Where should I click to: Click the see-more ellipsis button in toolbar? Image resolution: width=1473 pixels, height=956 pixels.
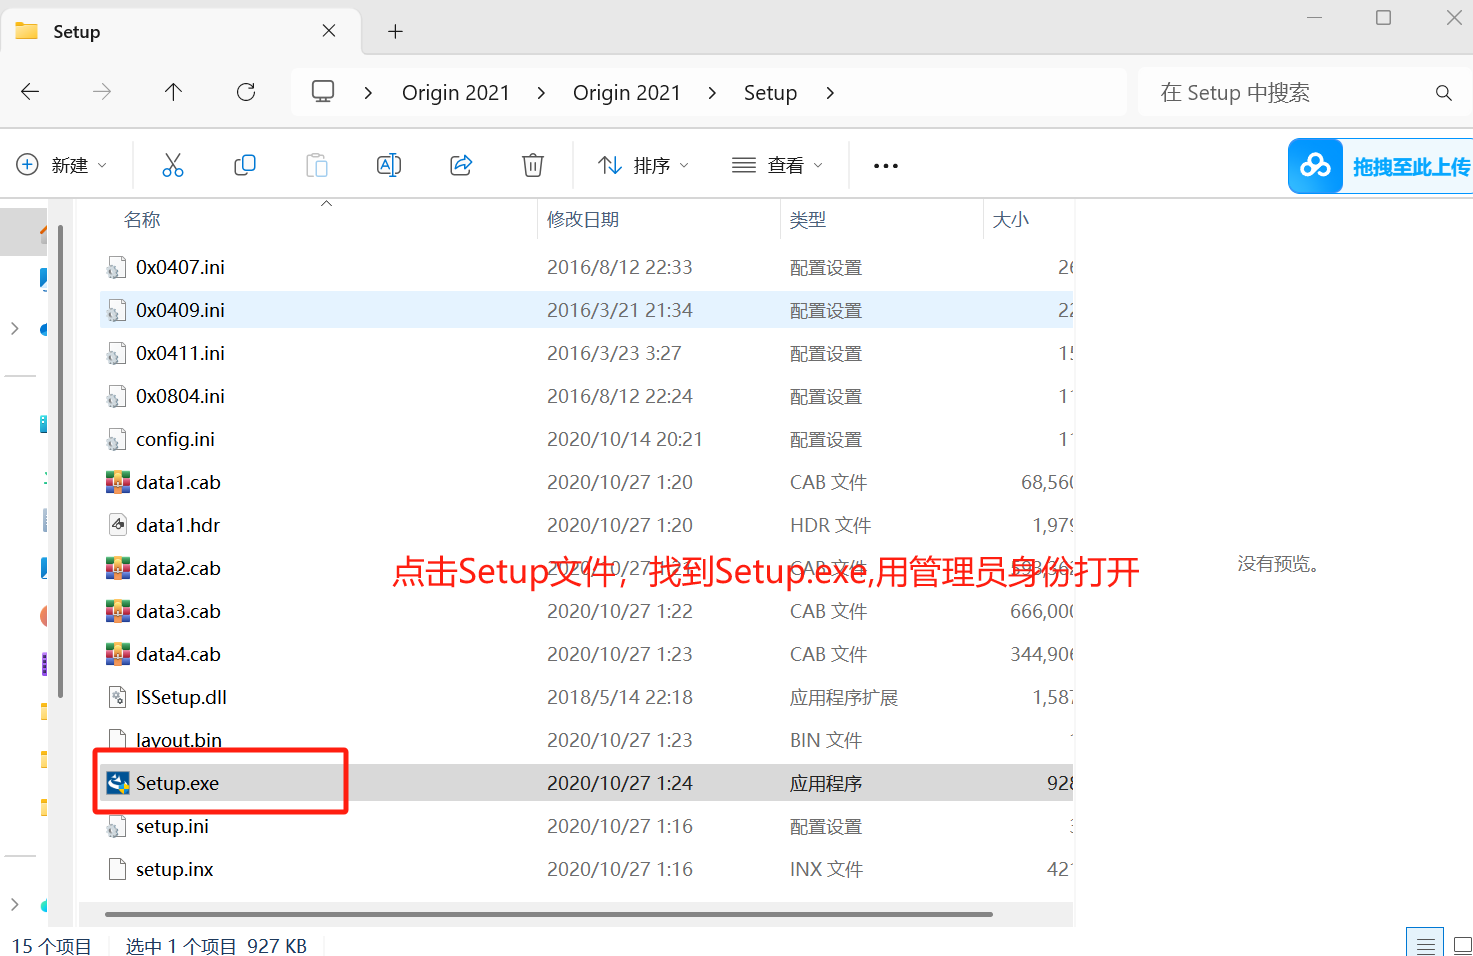[885, 165]
